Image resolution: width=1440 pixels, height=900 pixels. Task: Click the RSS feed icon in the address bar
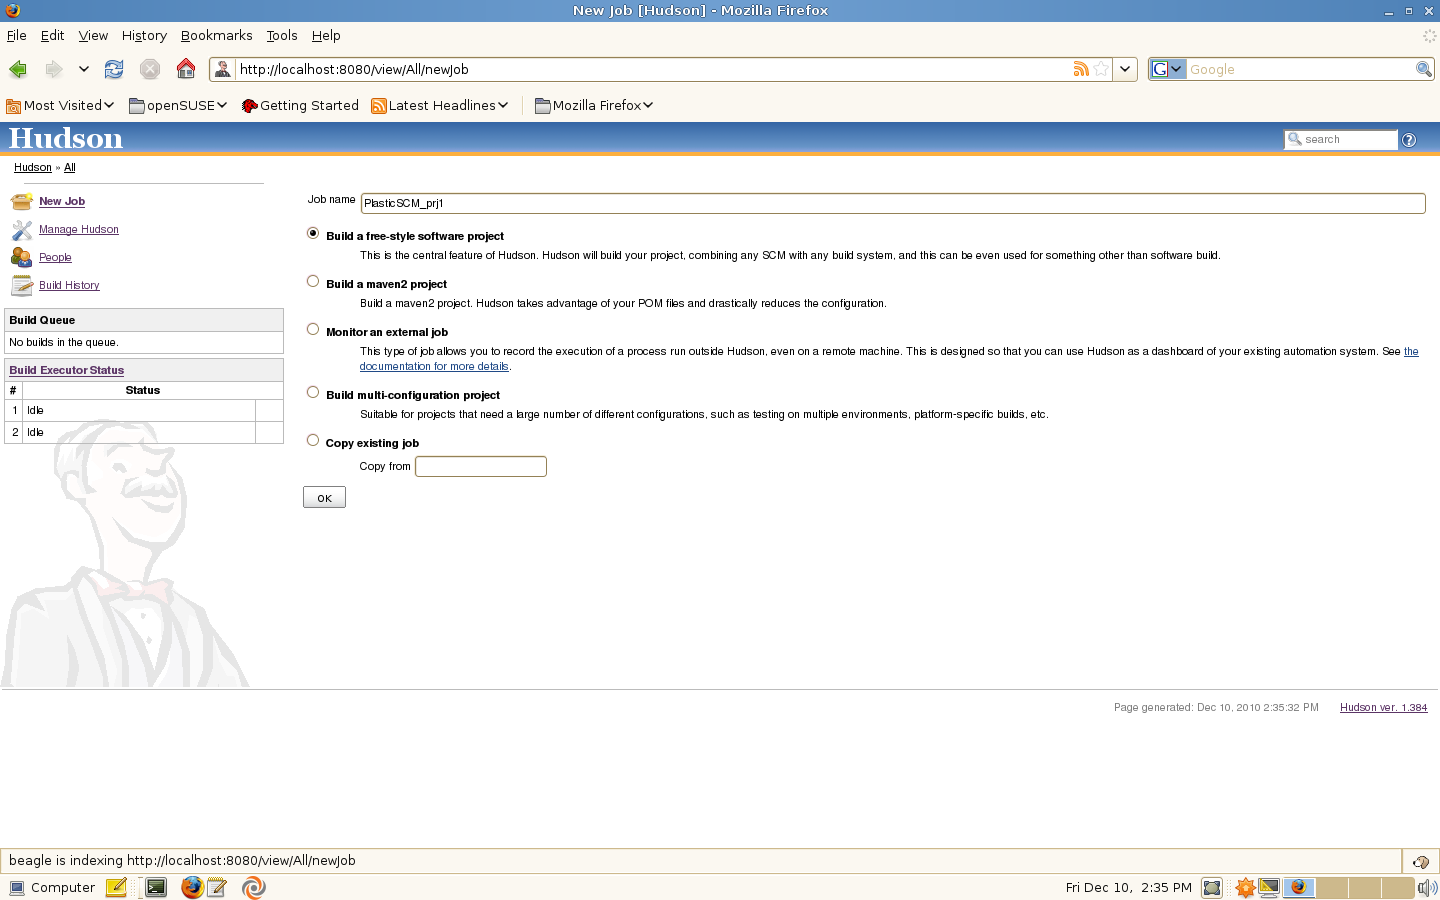1081,69
